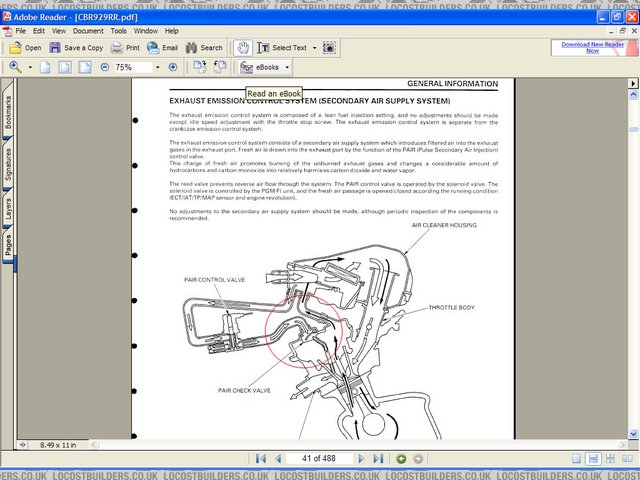
Task: Open the Pages side tab
Action: pos(8,245)
